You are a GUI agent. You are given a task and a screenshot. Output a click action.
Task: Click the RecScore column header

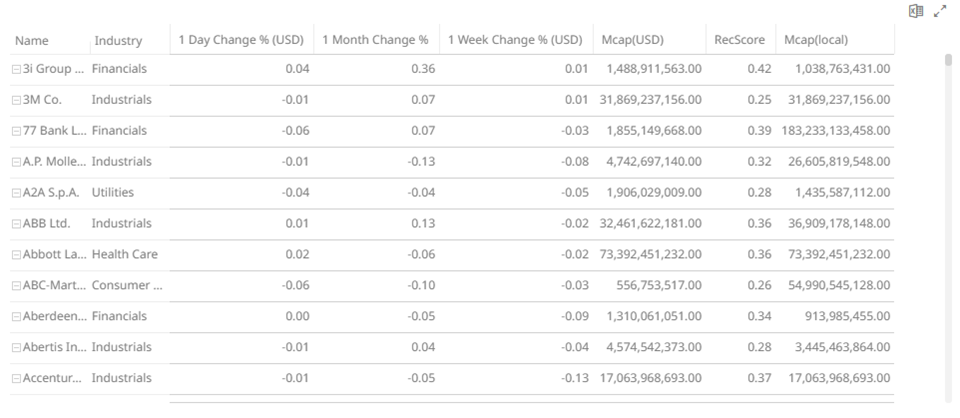pos(739,40)
